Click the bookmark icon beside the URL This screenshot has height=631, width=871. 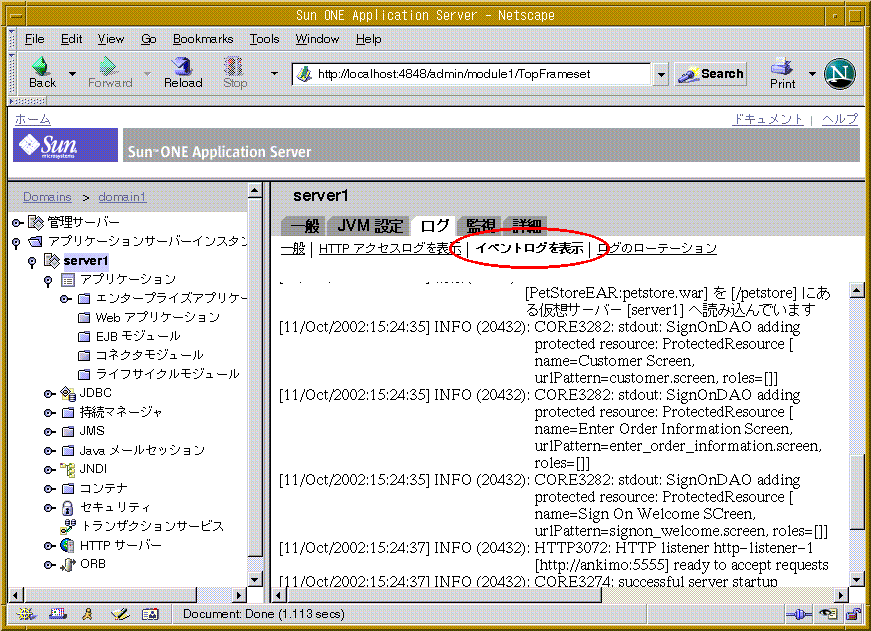tap(304, 74)
